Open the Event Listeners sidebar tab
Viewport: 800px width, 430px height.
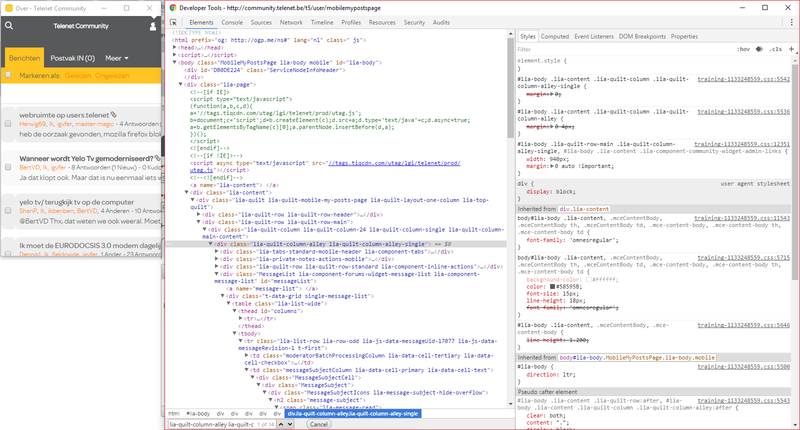[594, 37]
